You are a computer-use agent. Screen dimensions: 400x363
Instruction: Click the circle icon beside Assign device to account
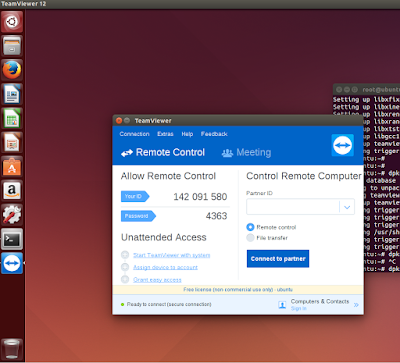(125, 267)
